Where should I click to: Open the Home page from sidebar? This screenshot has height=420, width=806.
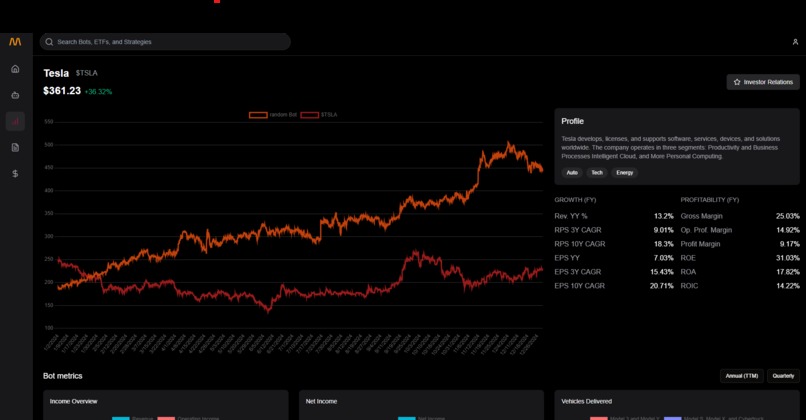(x=15, y=69)
